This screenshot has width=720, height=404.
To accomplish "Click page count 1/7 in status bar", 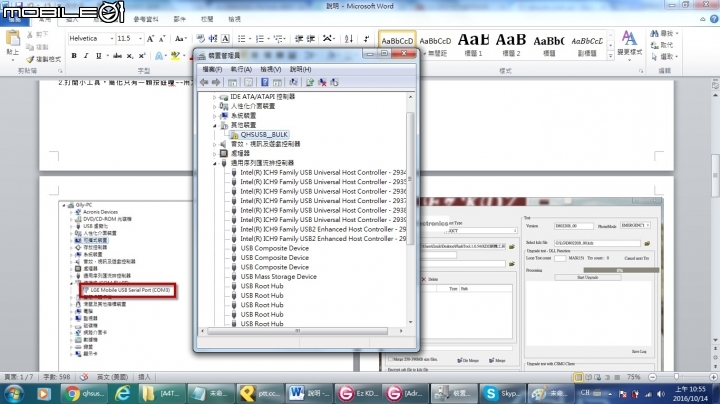I will tap(19, 377).
